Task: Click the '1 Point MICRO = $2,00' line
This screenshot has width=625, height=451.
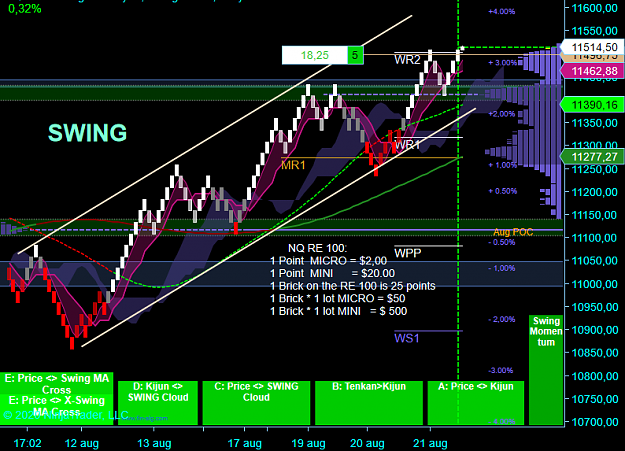Action: click(328, 261)
